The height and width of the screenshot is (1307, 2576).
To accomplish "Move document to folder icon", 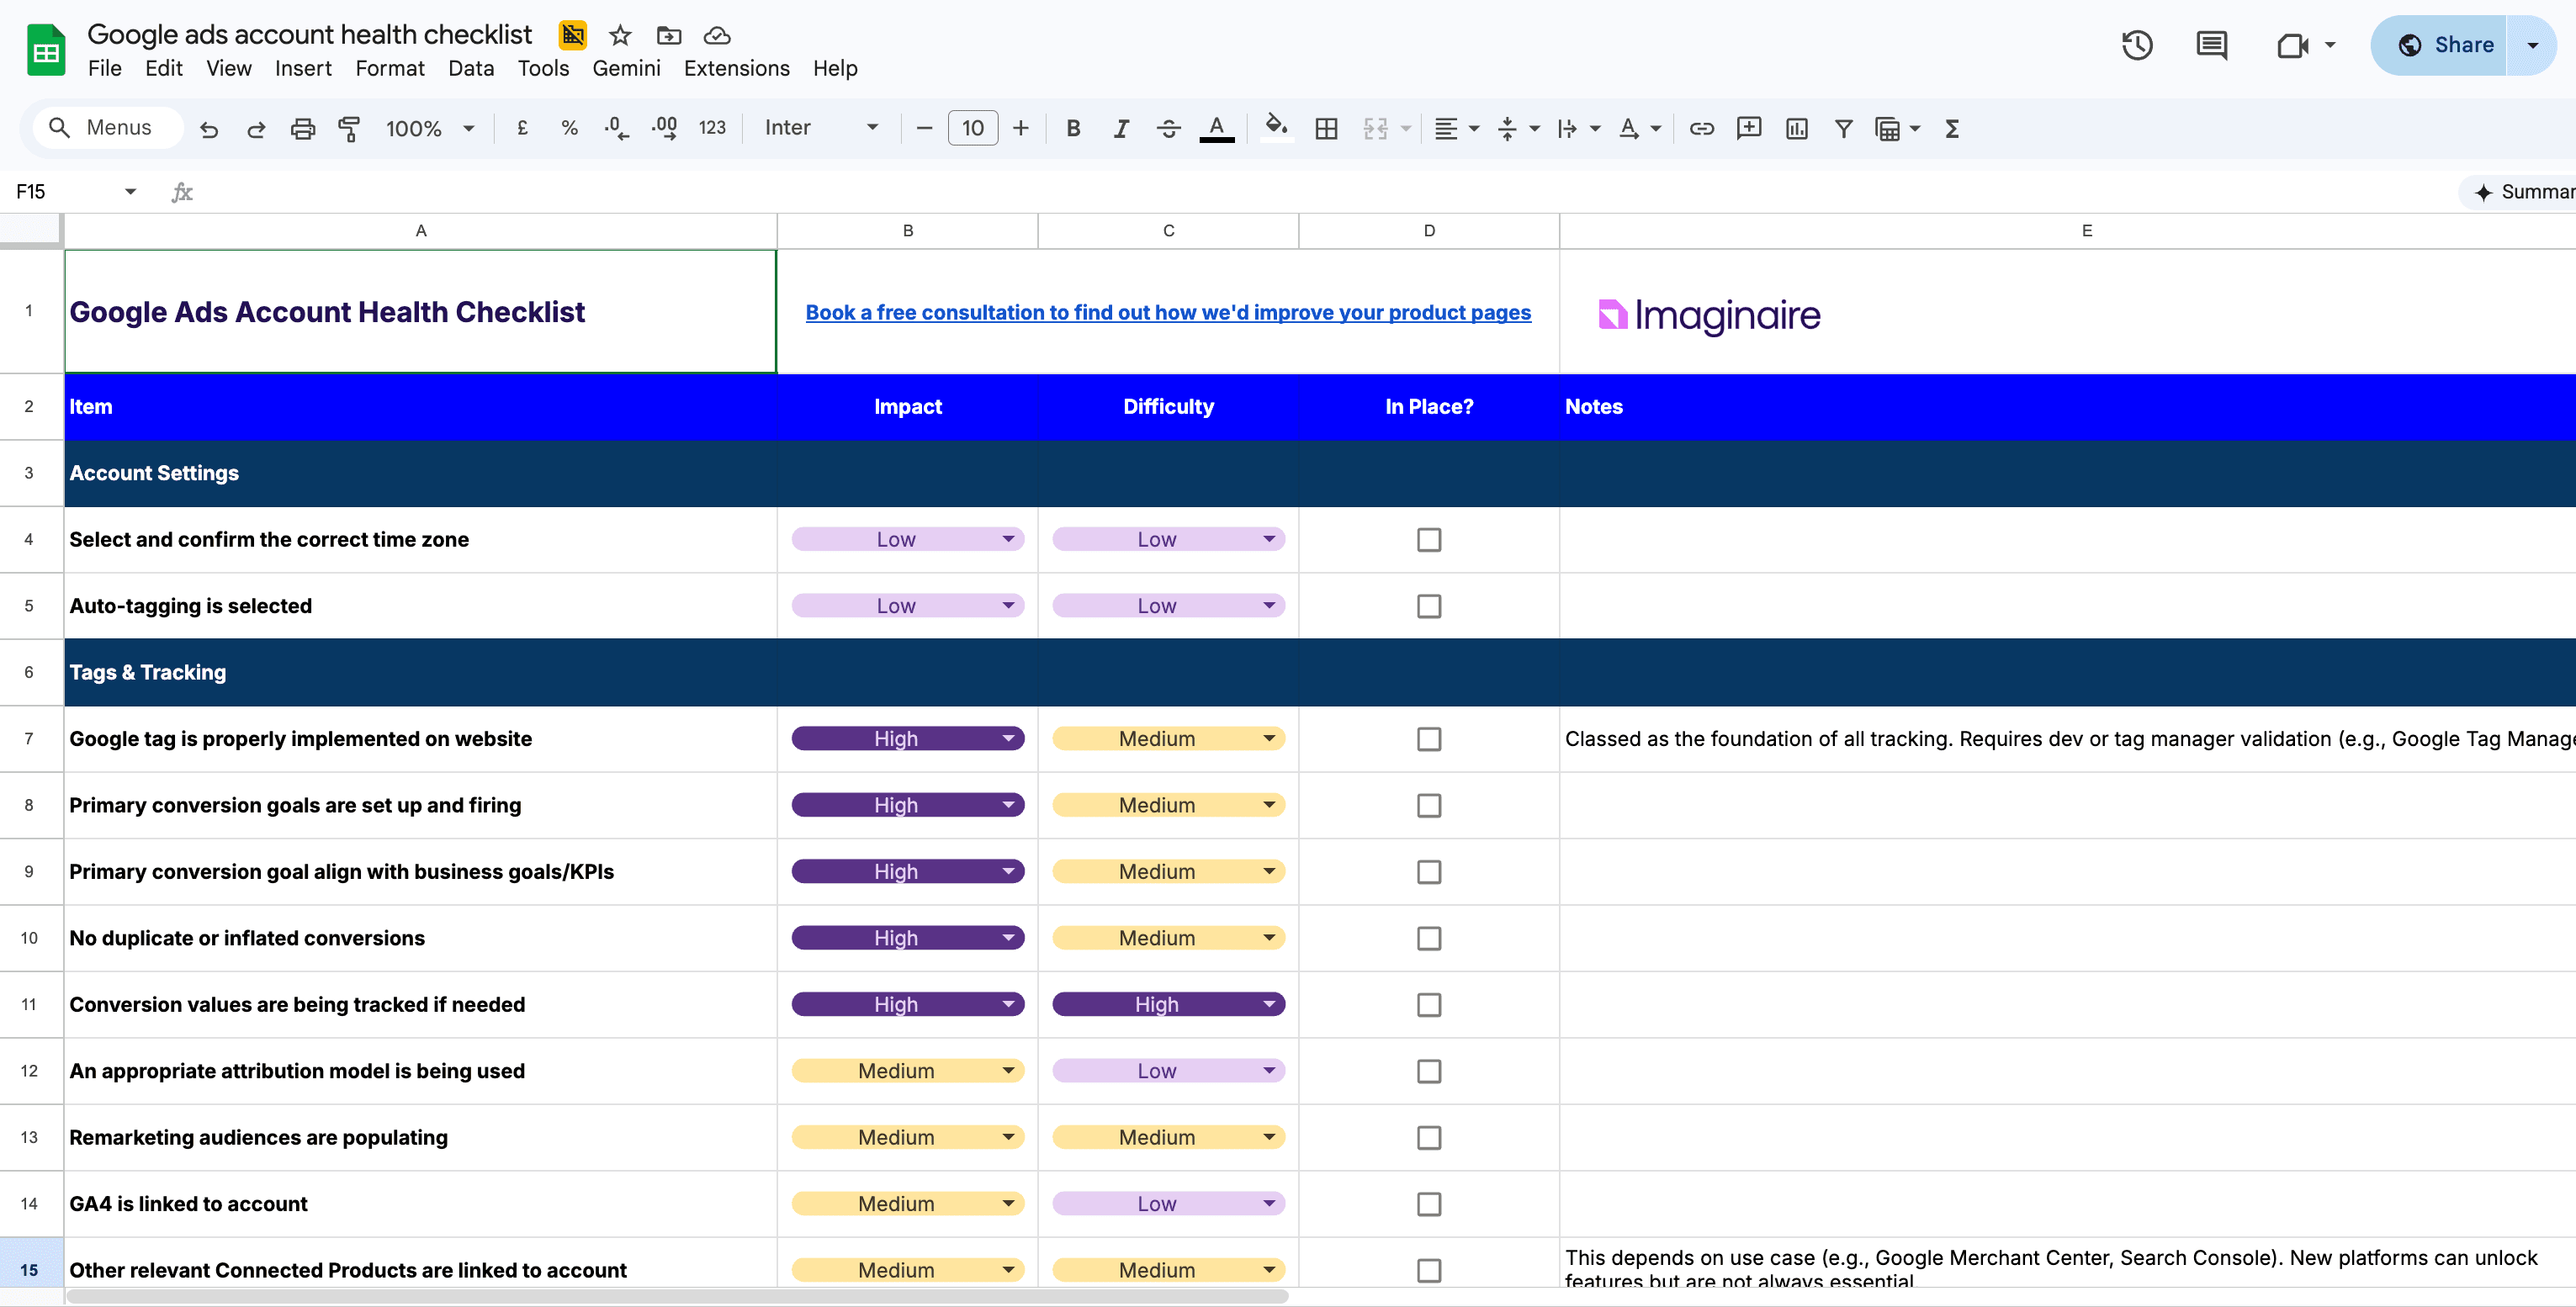I will click(669, 36).
